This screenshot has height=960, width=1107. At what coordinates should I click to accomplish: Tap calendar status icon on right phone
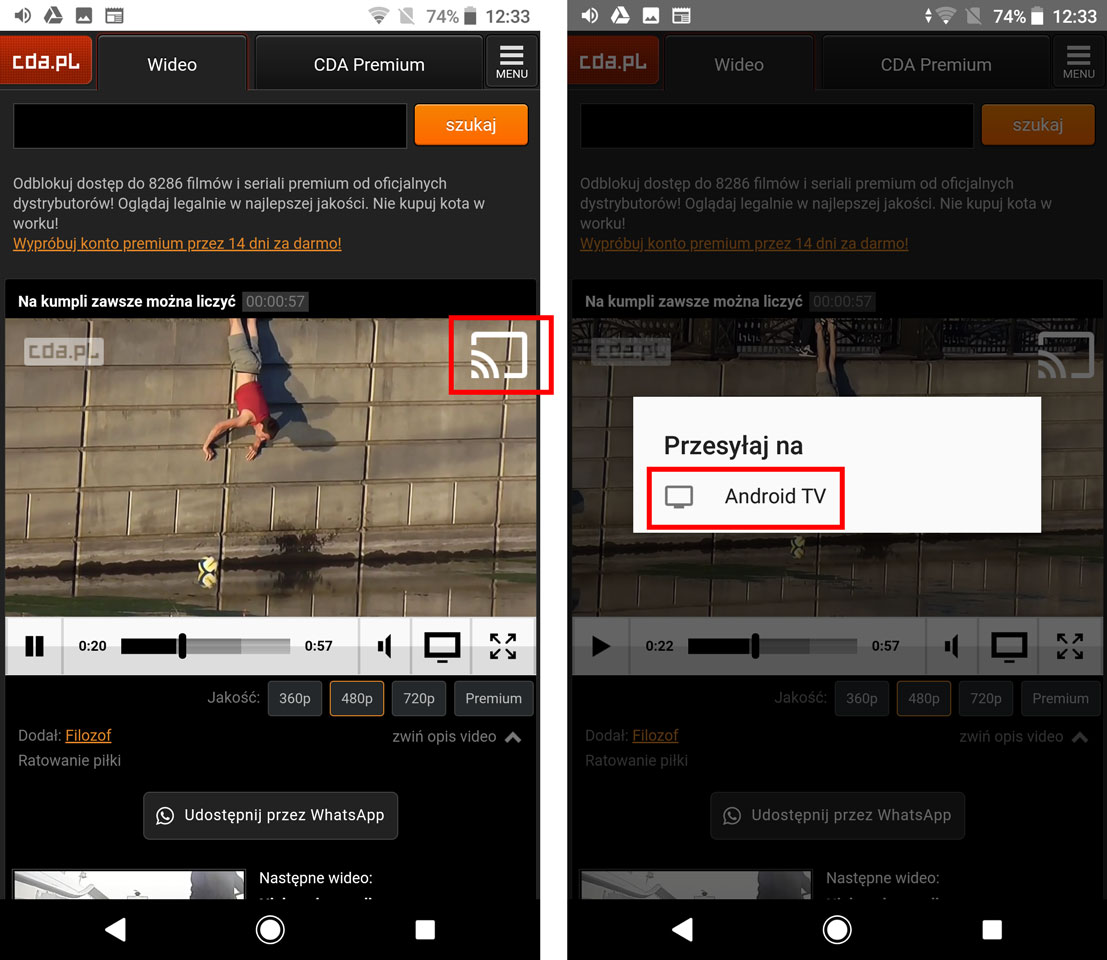681,15
